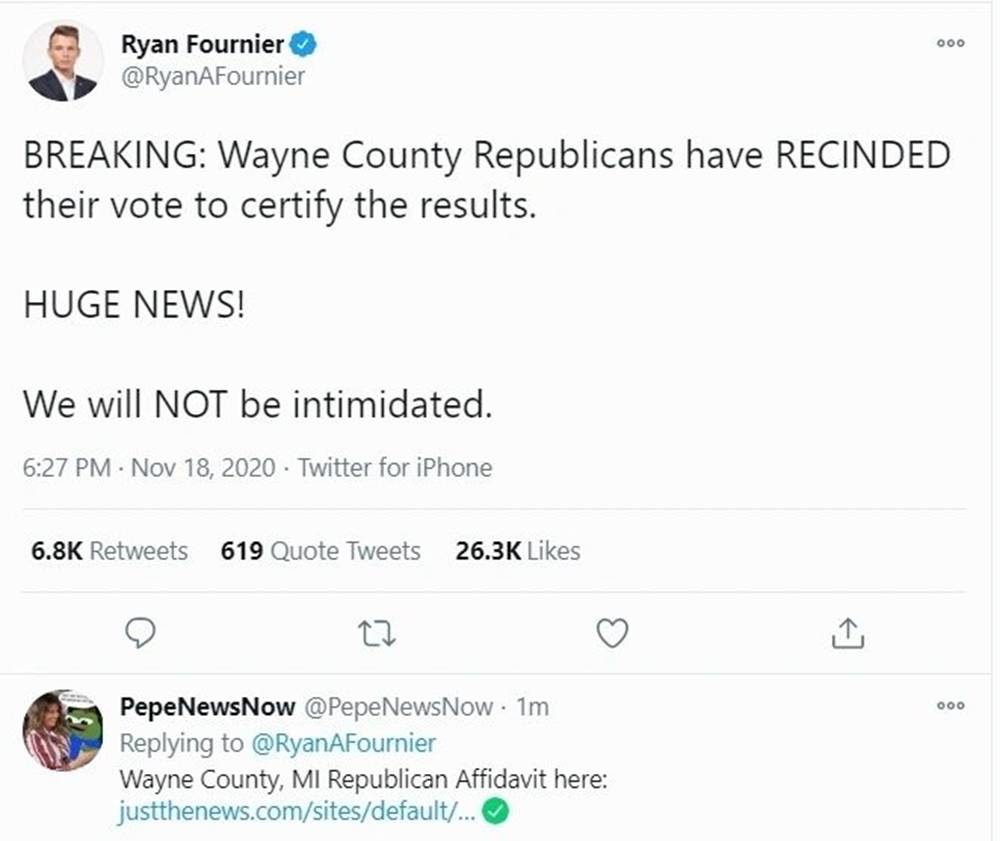Reply to Ryan Fournier's tweet

click(143, 632)
